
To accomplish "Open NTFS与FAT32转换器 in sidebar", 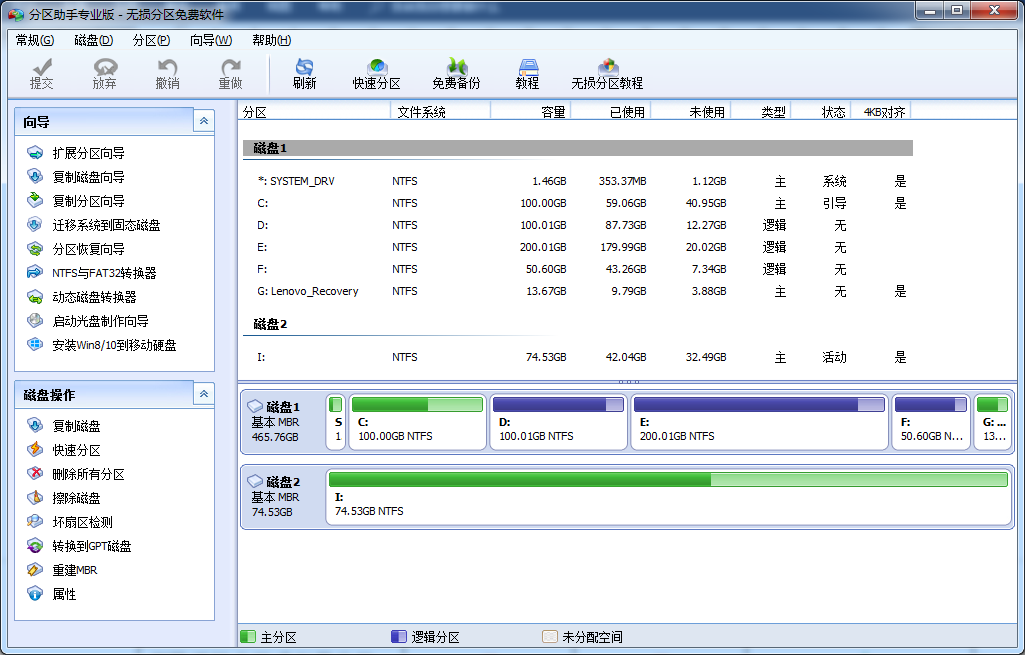I will pyautogui.click(x=104, y=273).
